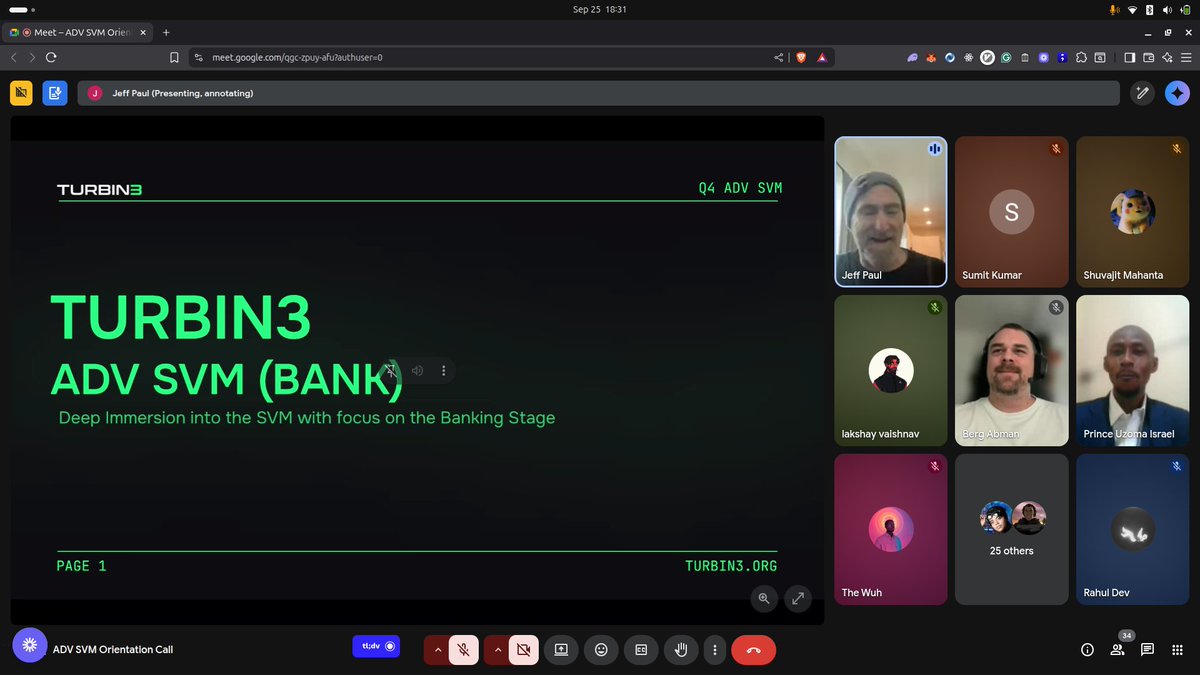Go forward in browser history
Image resolution: width=1200 pixels, height=675 pixels.
[x=33, y=57]
